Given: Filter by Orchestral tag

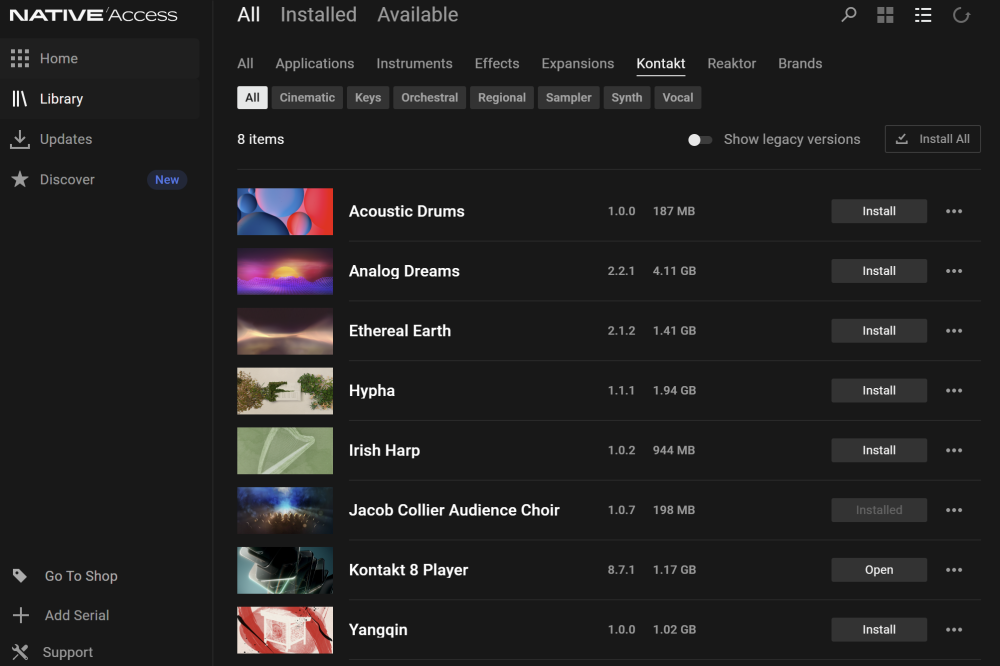Looking at the screenshot, I should coord(429,98).
